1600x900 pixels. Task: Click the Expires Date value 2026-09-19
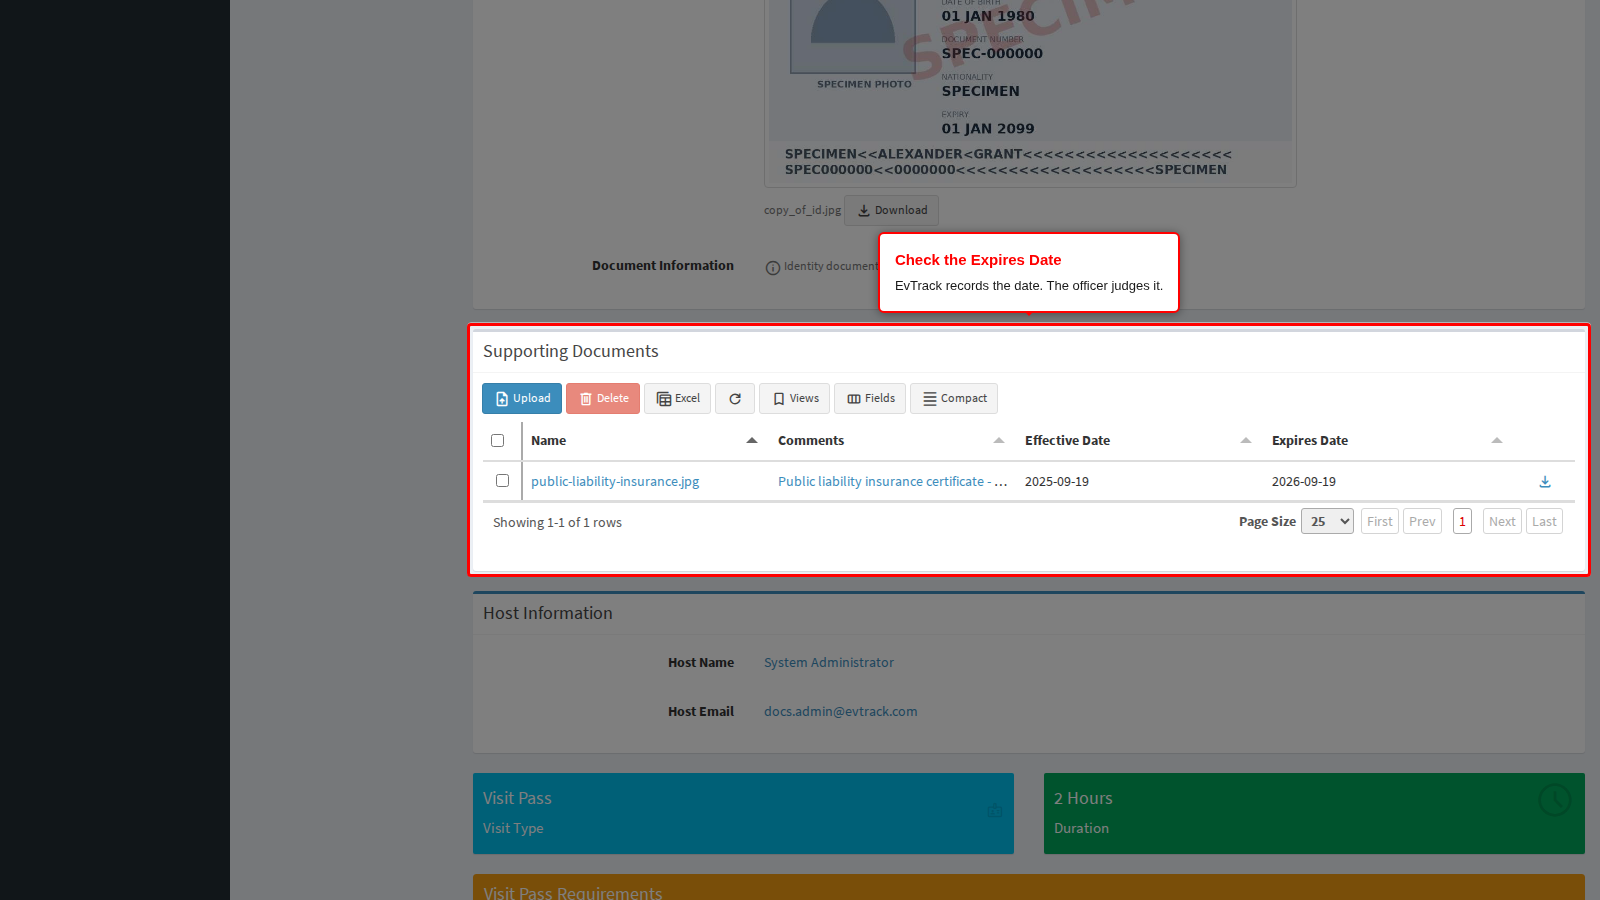click(1304, 481)
